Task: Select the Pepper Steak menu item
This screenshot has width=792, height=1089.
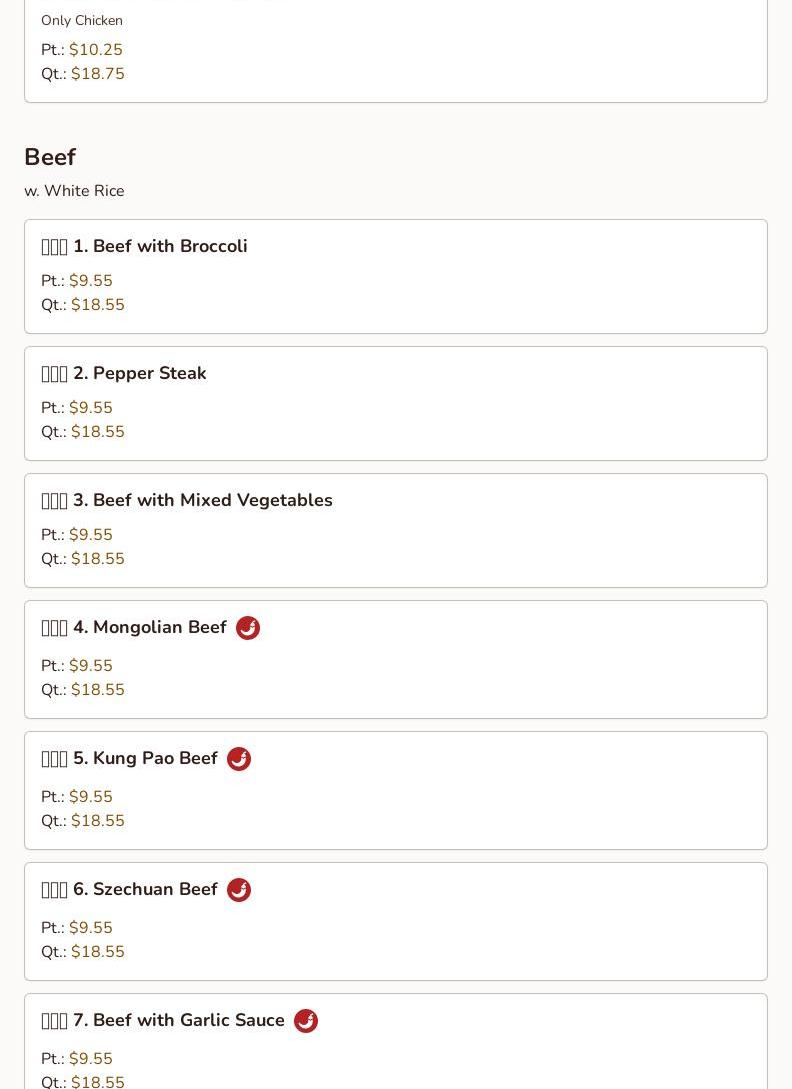Action: tap(139, 373)
